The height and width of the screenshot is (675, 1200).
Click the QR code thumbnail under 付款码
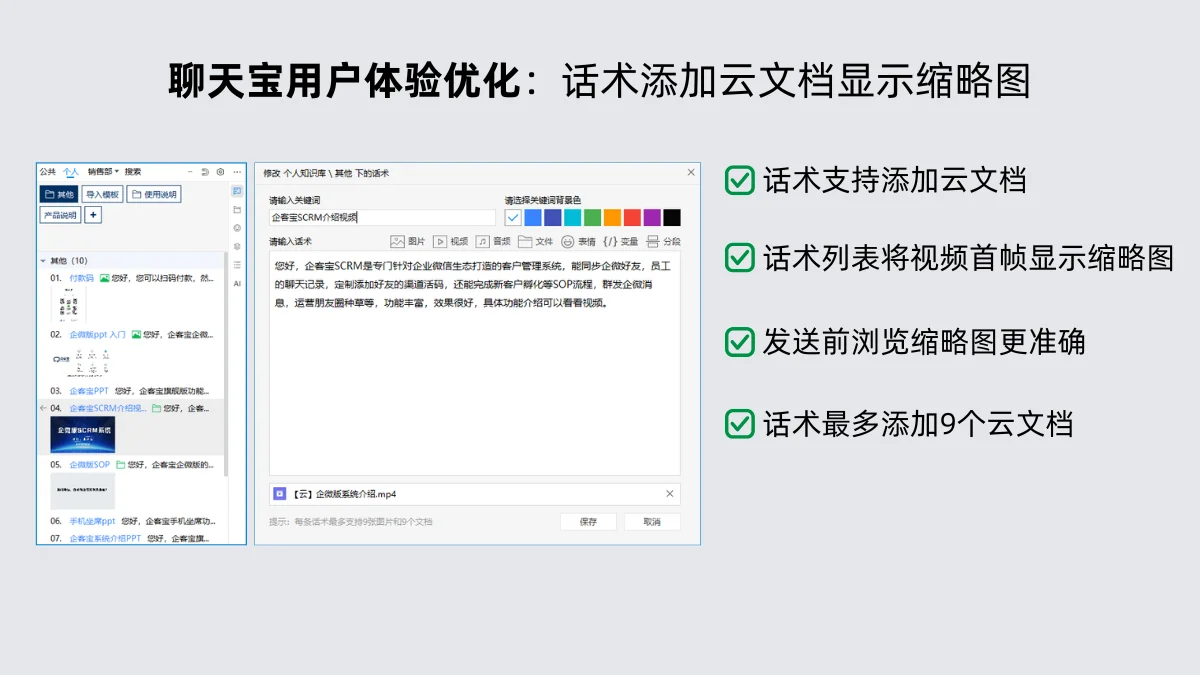click(x=68, y=304)
